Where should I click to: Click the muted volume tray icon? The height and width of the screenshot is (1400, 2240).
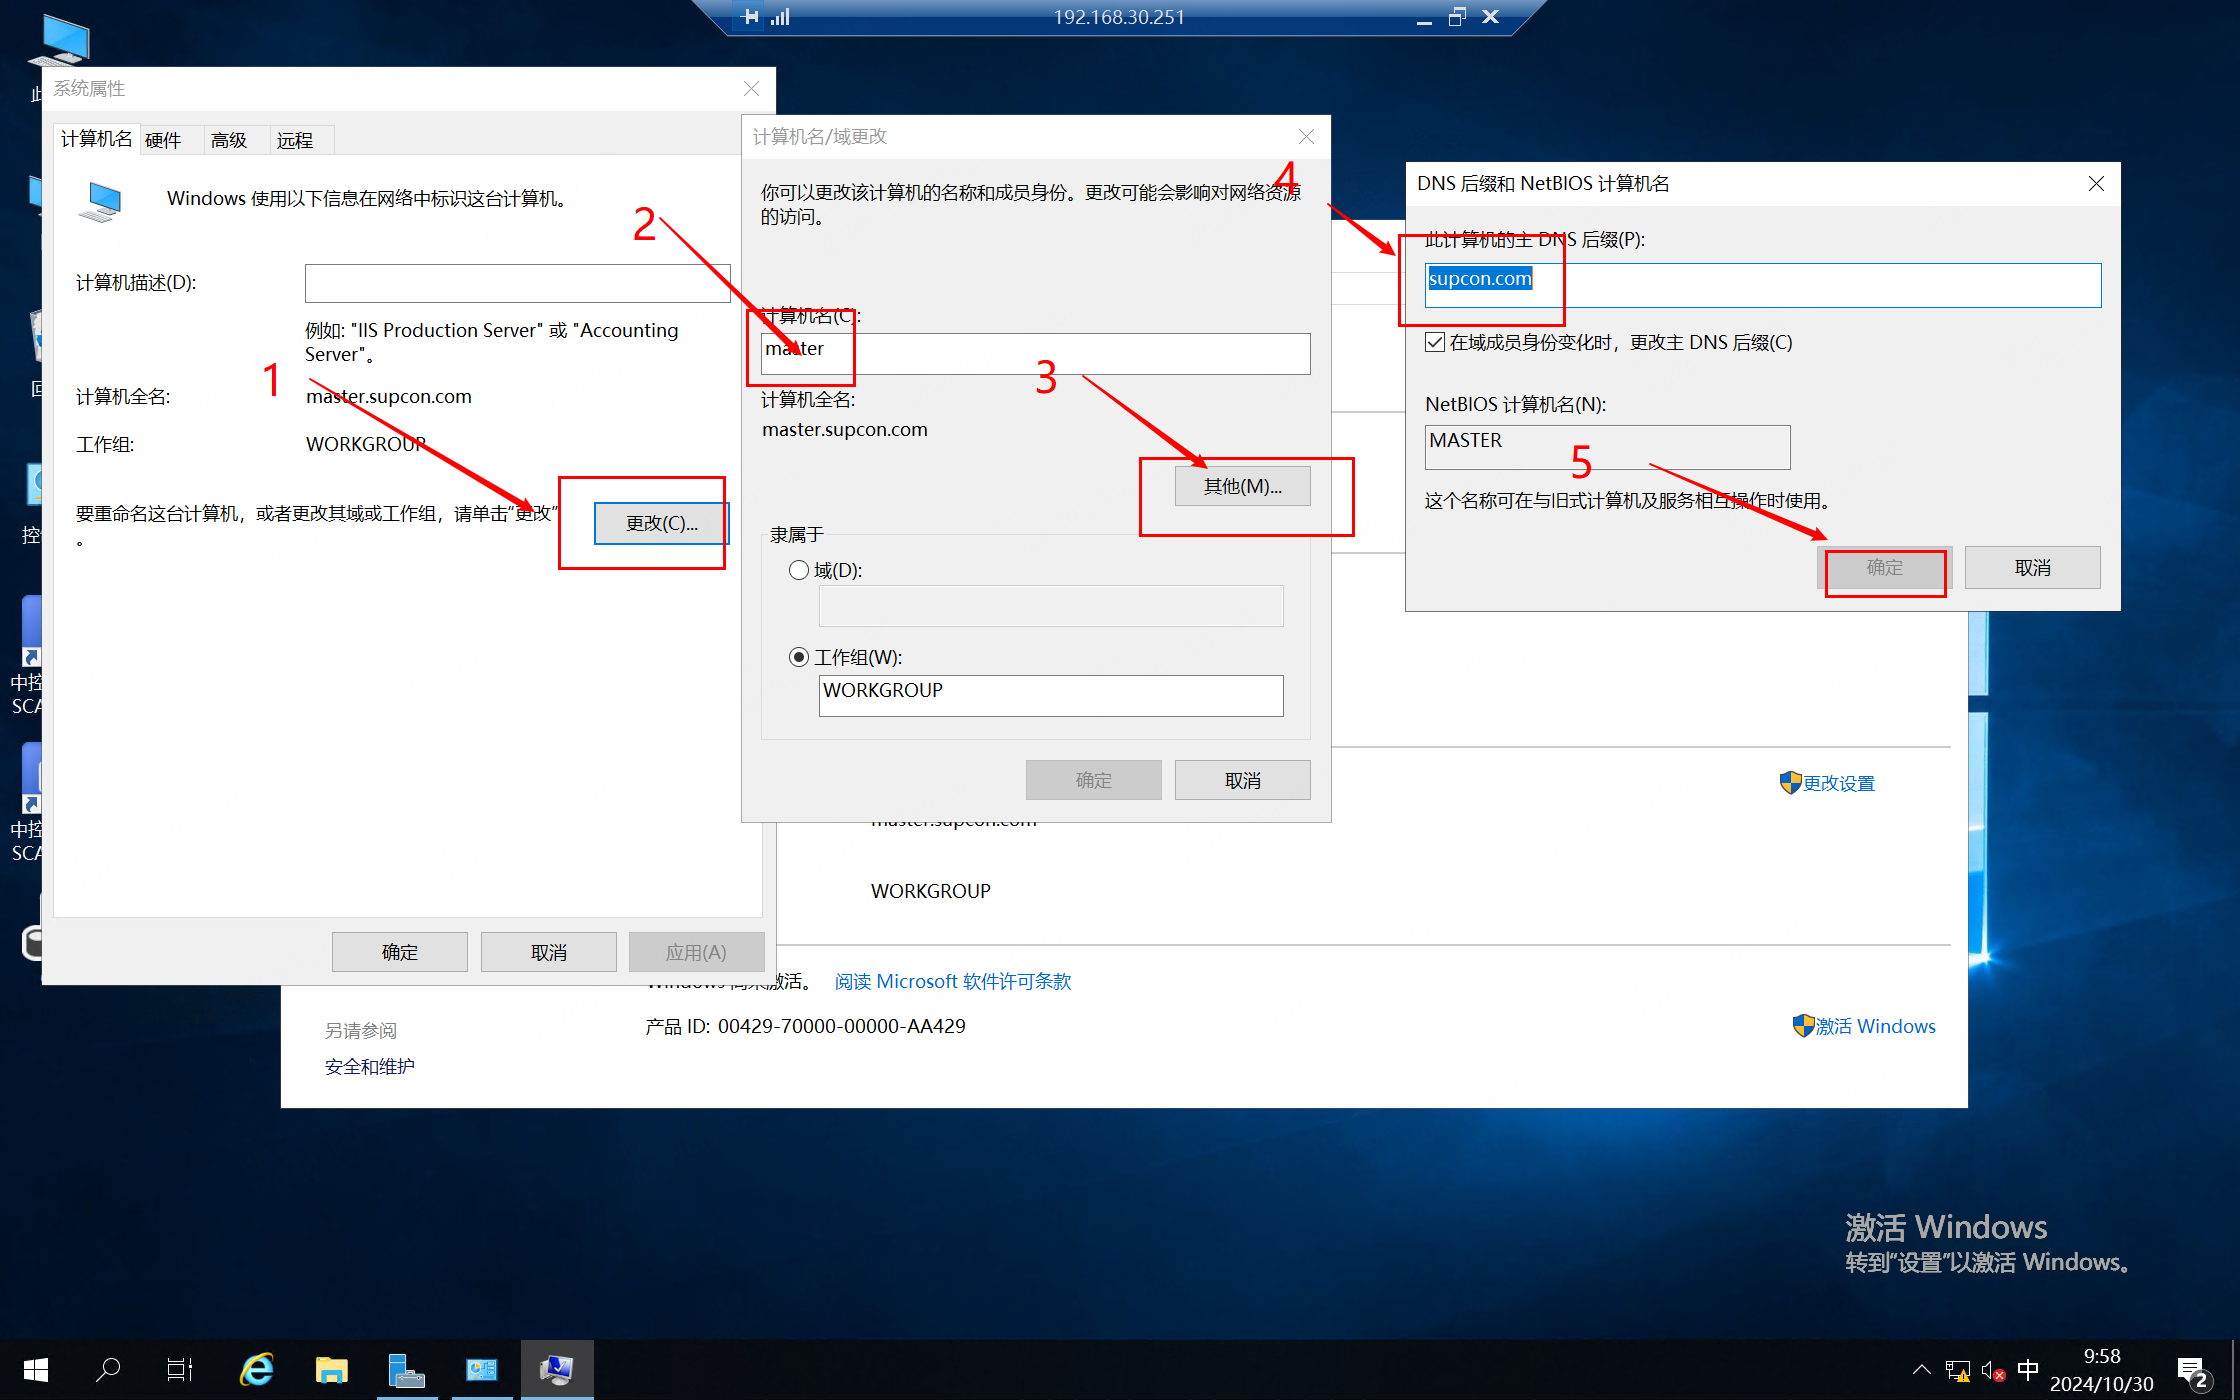tap(1991, 1370)
